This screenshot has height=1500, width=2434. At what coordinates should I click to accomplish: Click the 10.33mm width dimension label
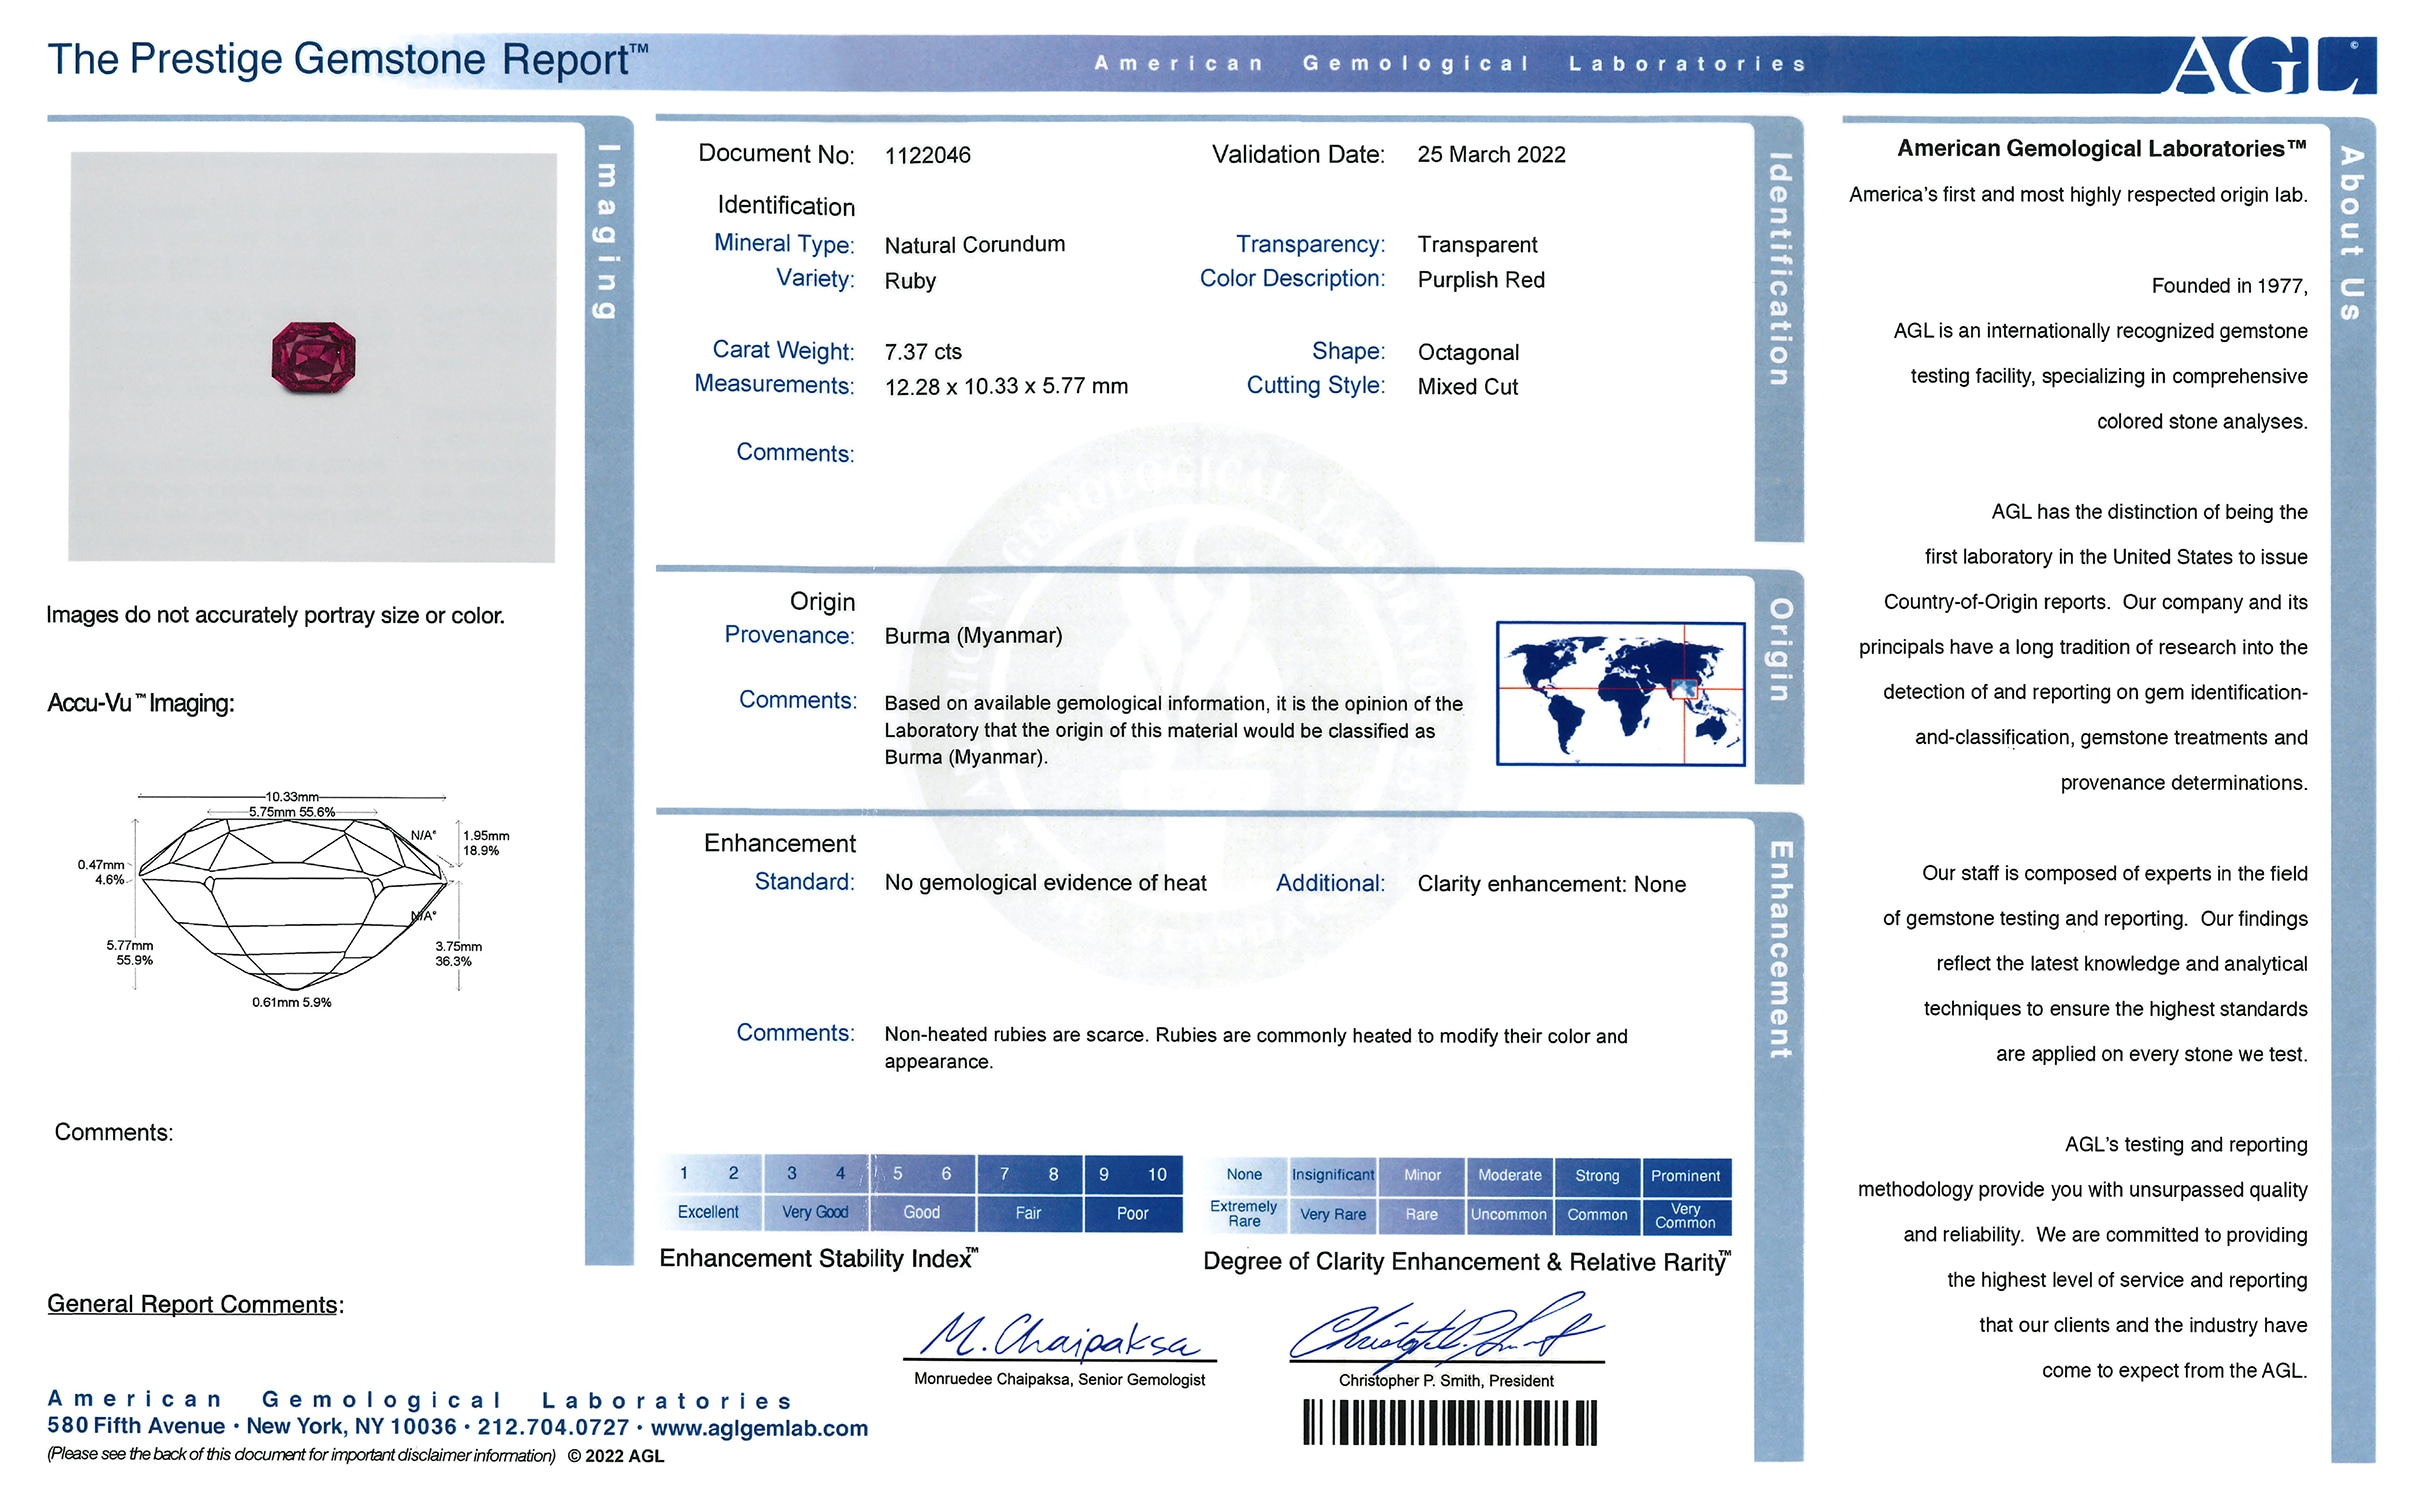click(292, 797)
